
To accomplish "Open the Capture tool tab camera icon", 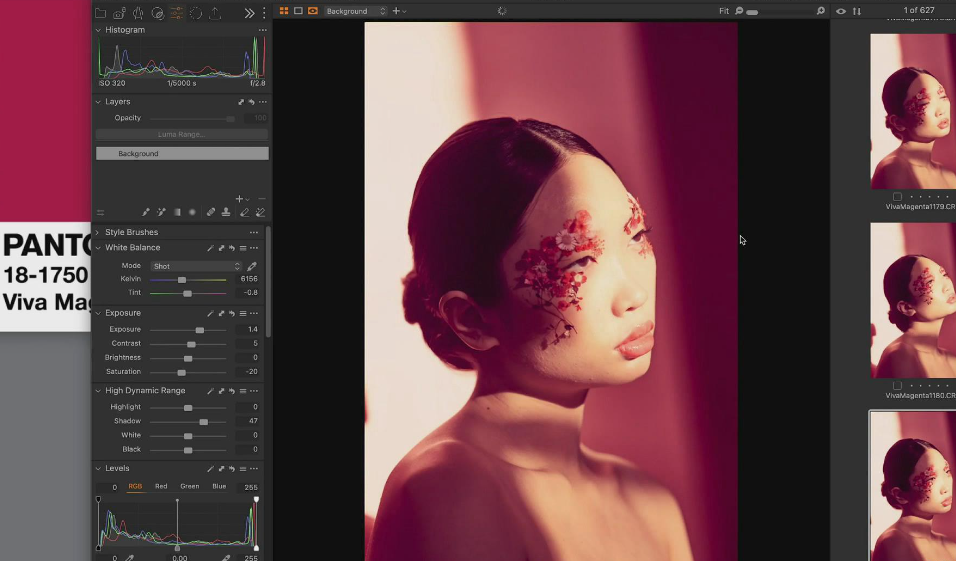I will [120, 13].
